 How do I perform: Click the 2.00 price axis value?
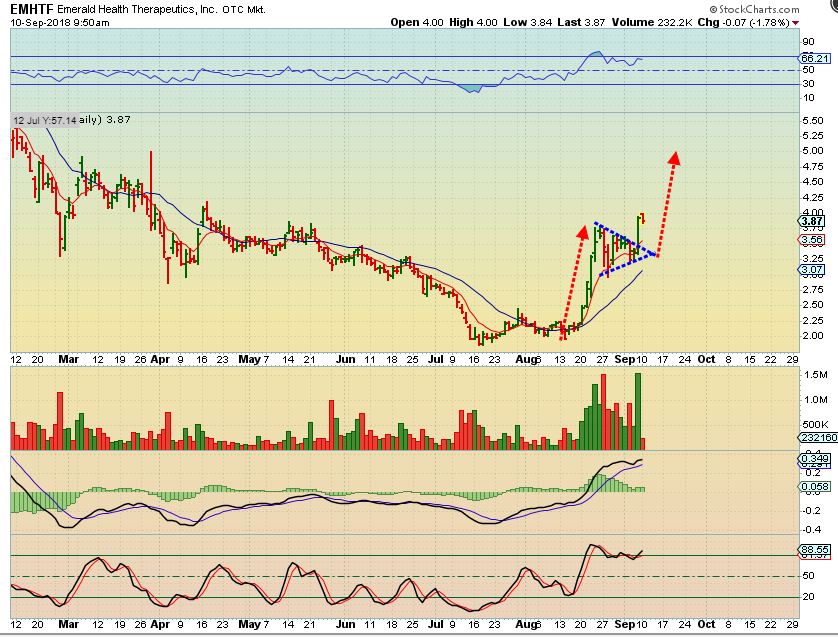[812, 336]
